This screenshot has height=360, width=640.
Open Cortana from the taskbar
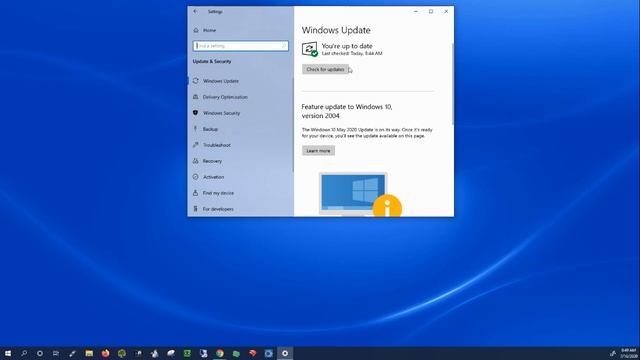[40, 353]
